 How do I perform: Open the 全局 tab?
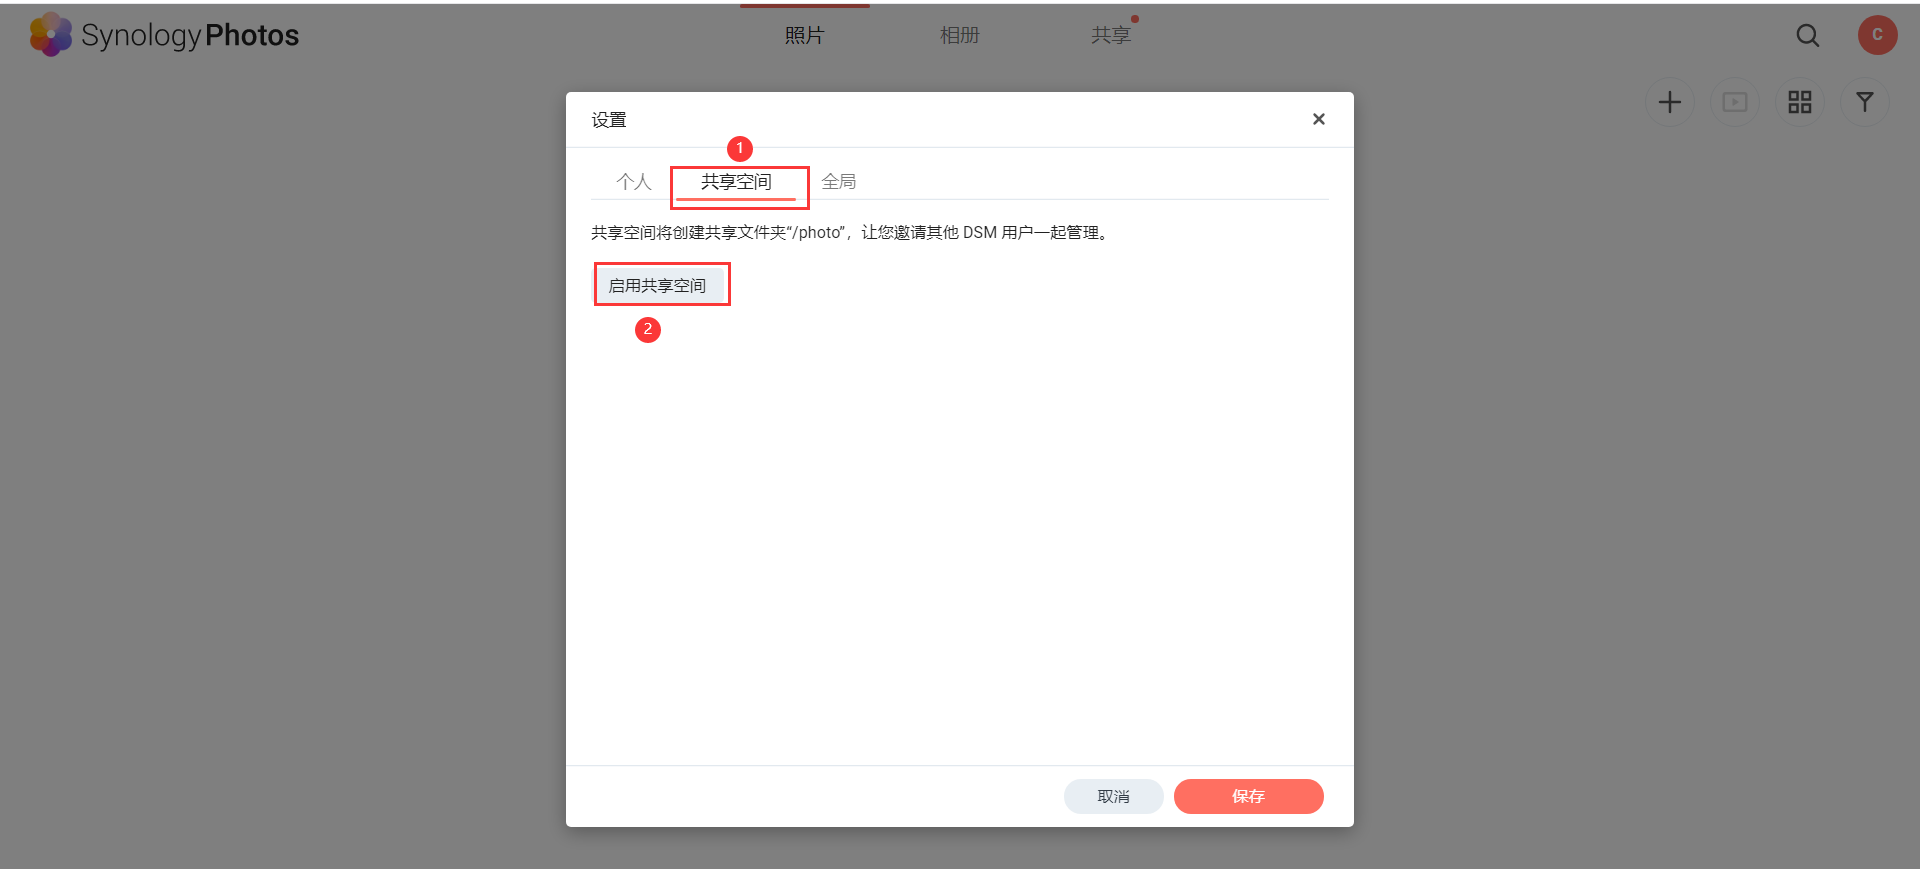pos(838,182)
